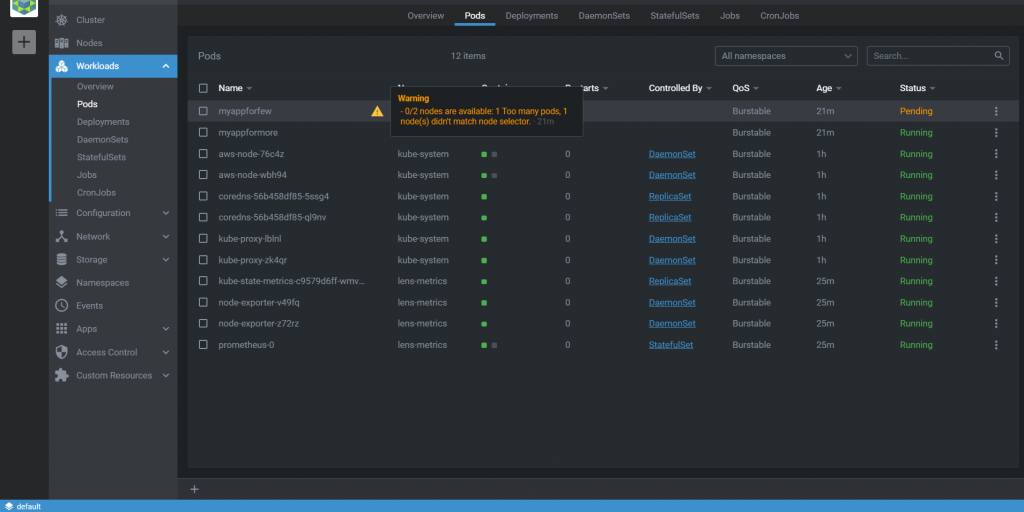Expand the Configuration section chevron

click(166, 213)
